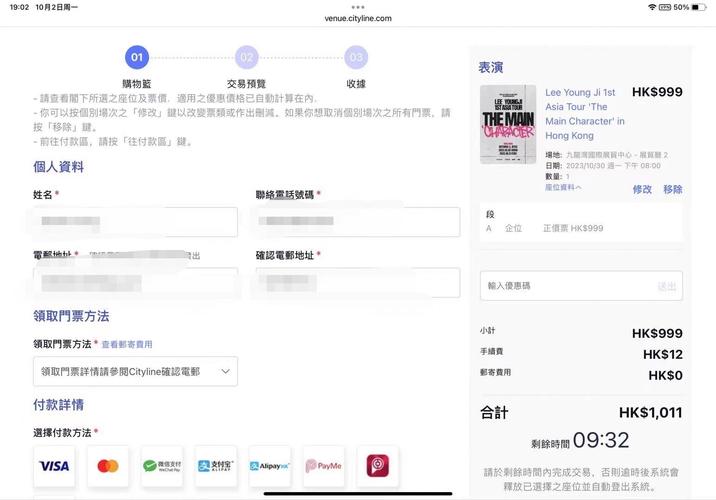Click the 姓名 name input field
This screenshot has height=500, width=716.
(135, 222)
